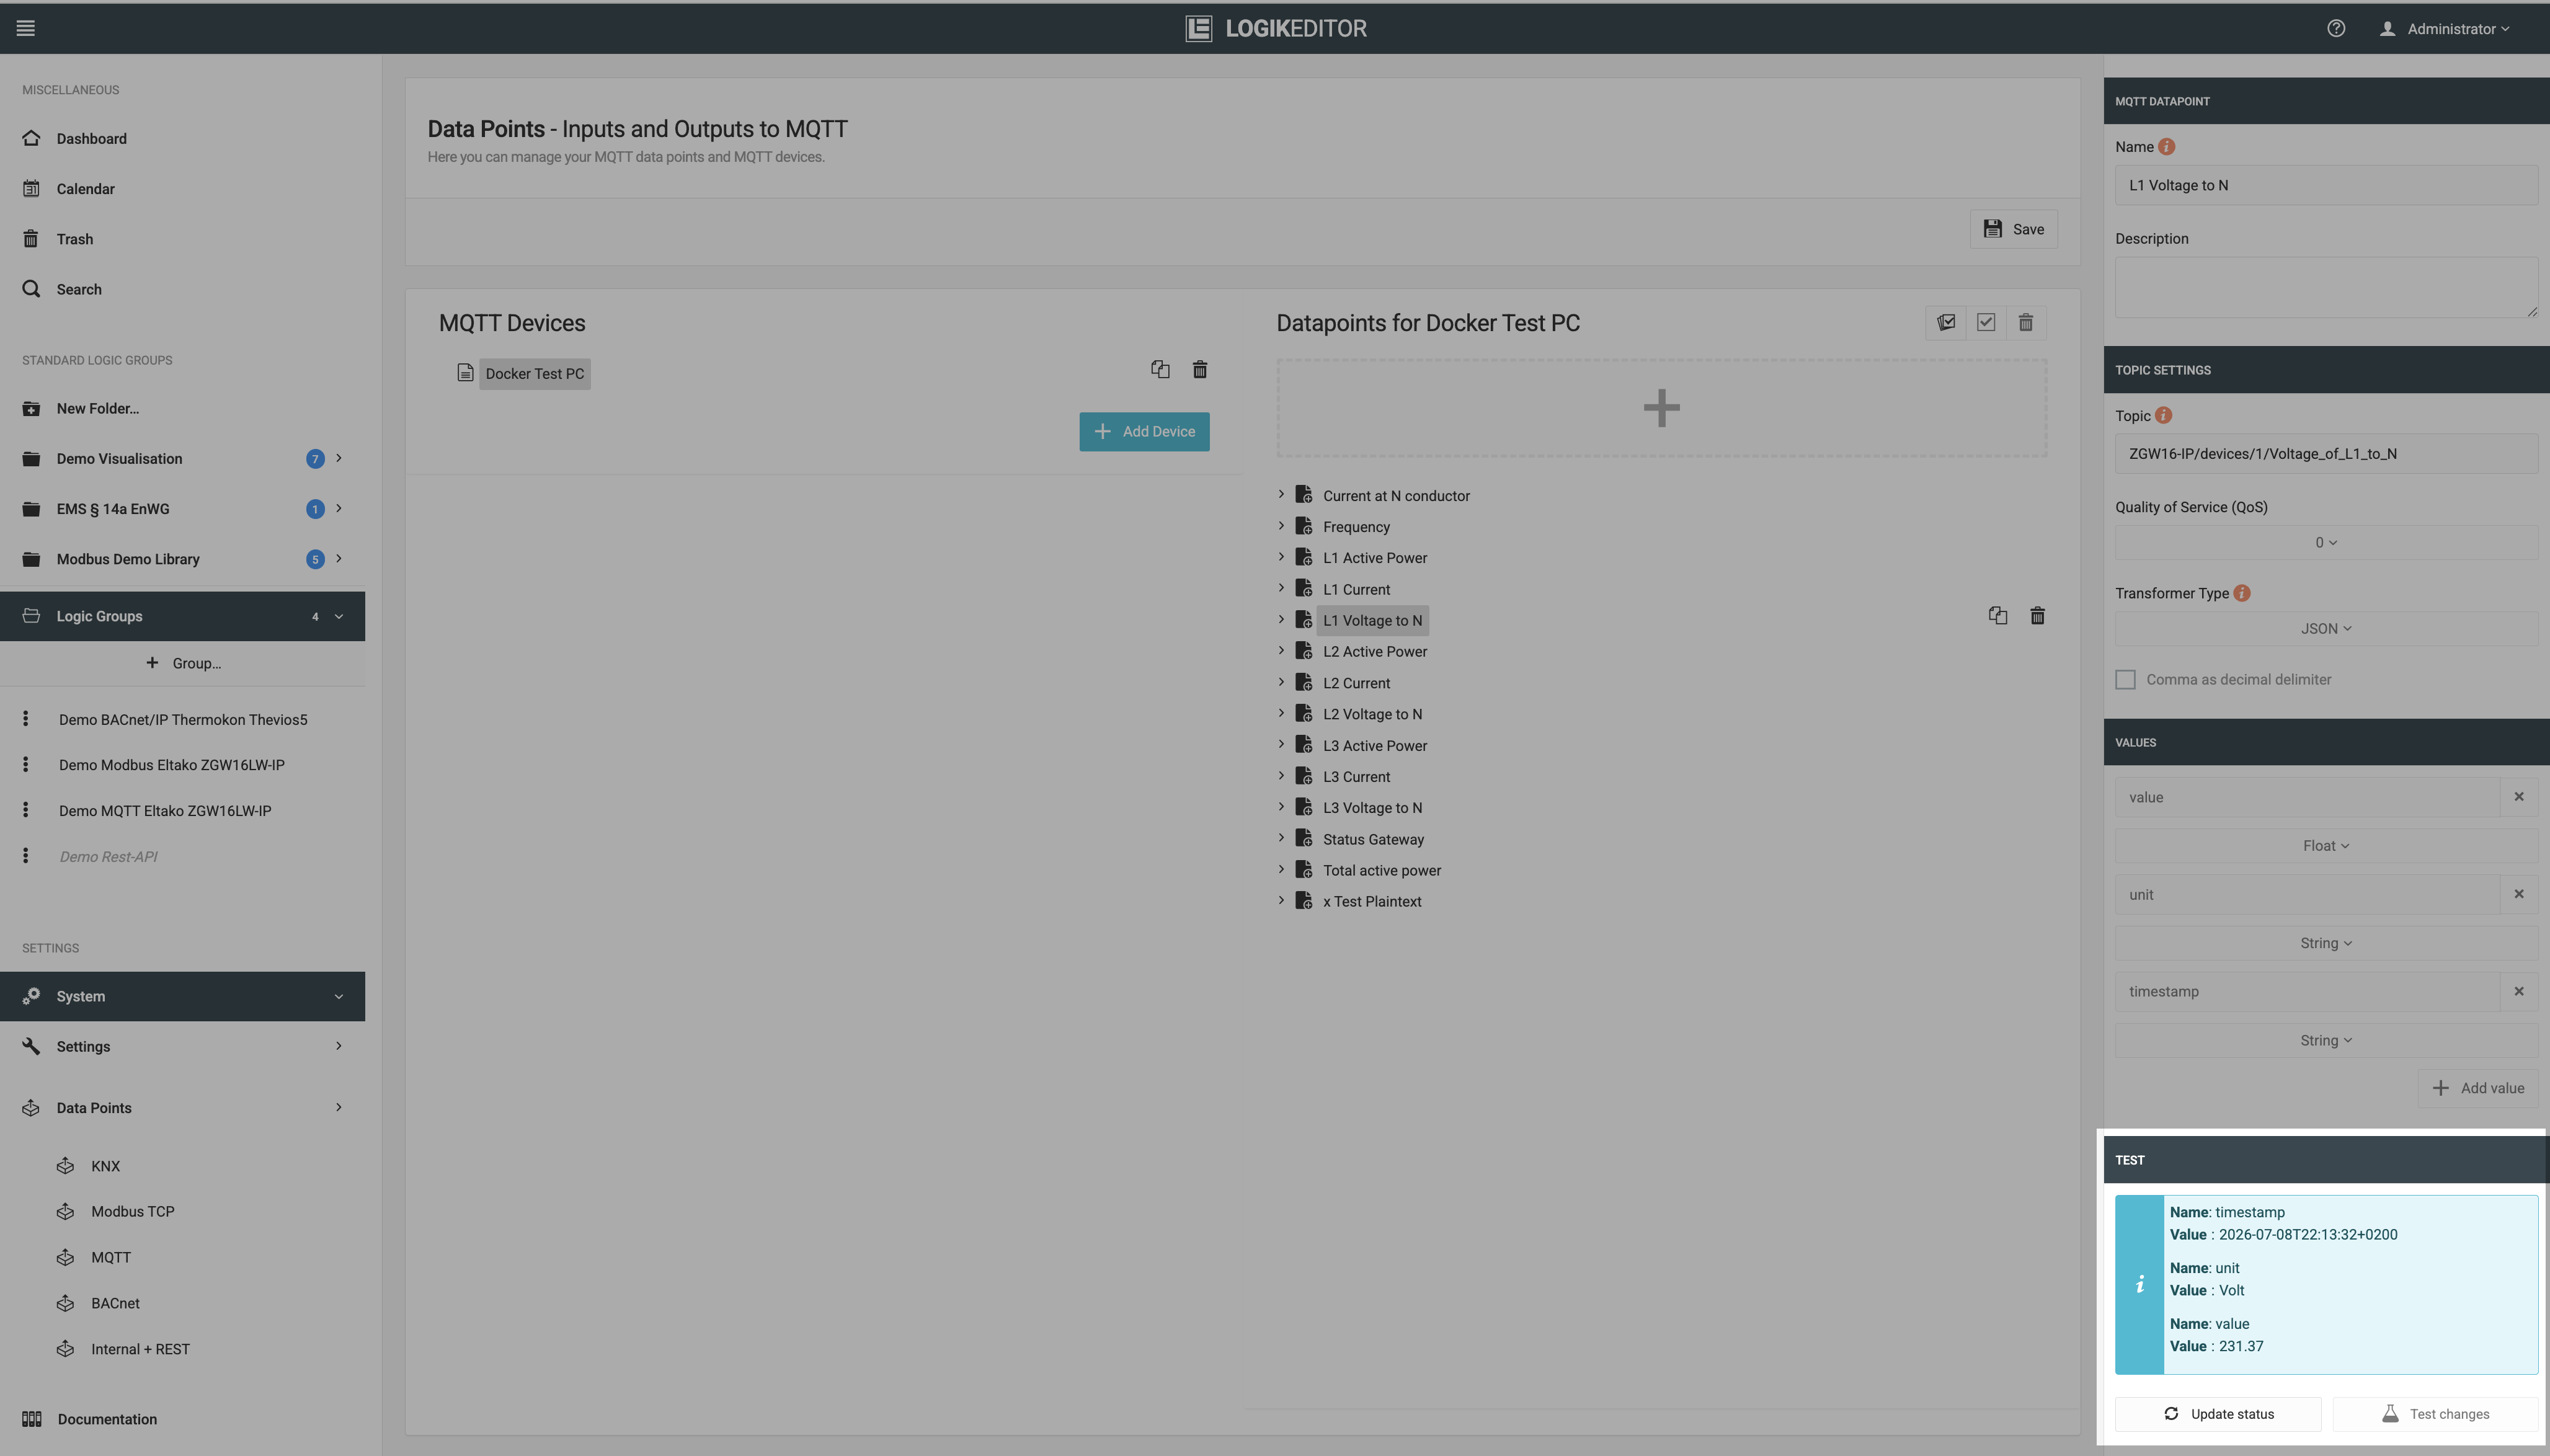Toggle Comma as decimal delimiter checkbox

[2125, 680]
